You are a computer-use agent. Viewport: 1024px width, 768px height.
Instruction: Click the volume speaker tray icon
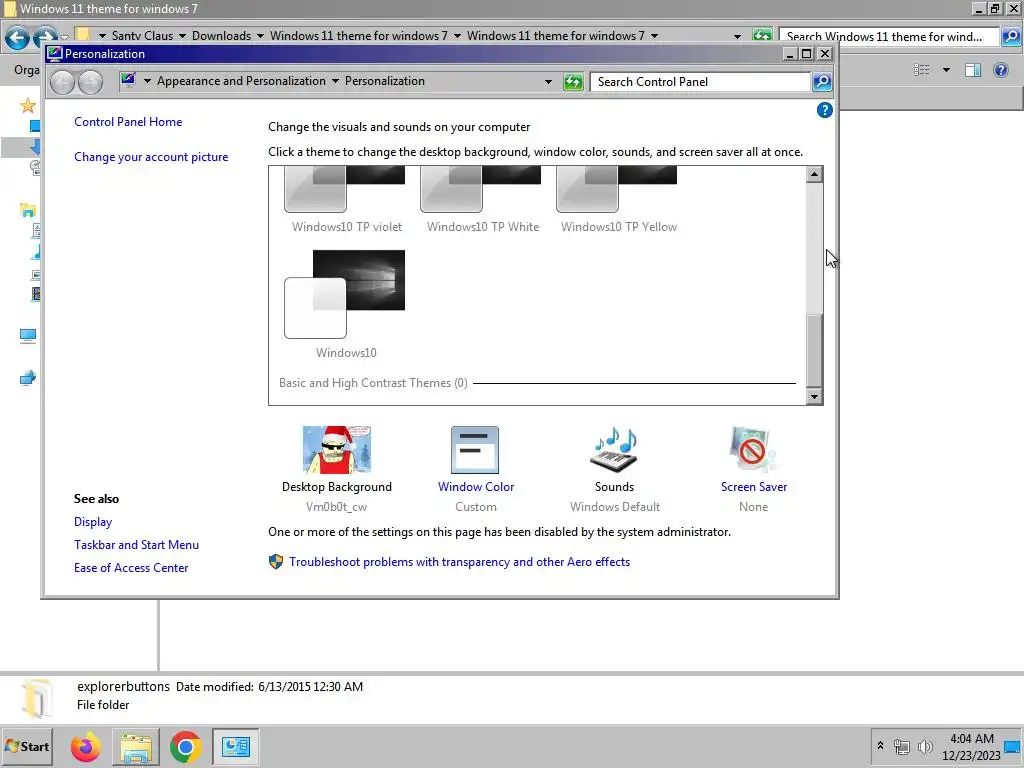[x=925, y=746]
